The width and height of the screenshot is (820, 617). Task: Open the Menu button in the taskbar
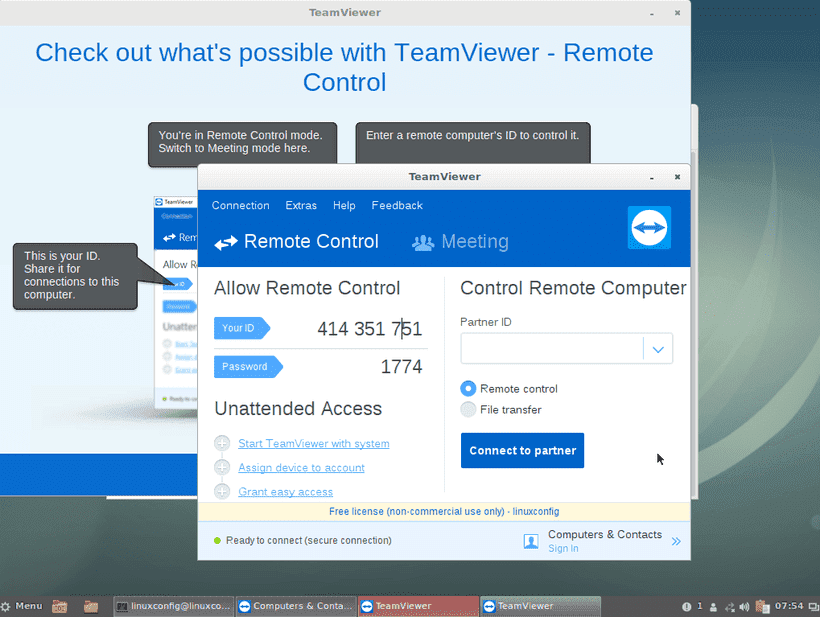tap(22, 606)
